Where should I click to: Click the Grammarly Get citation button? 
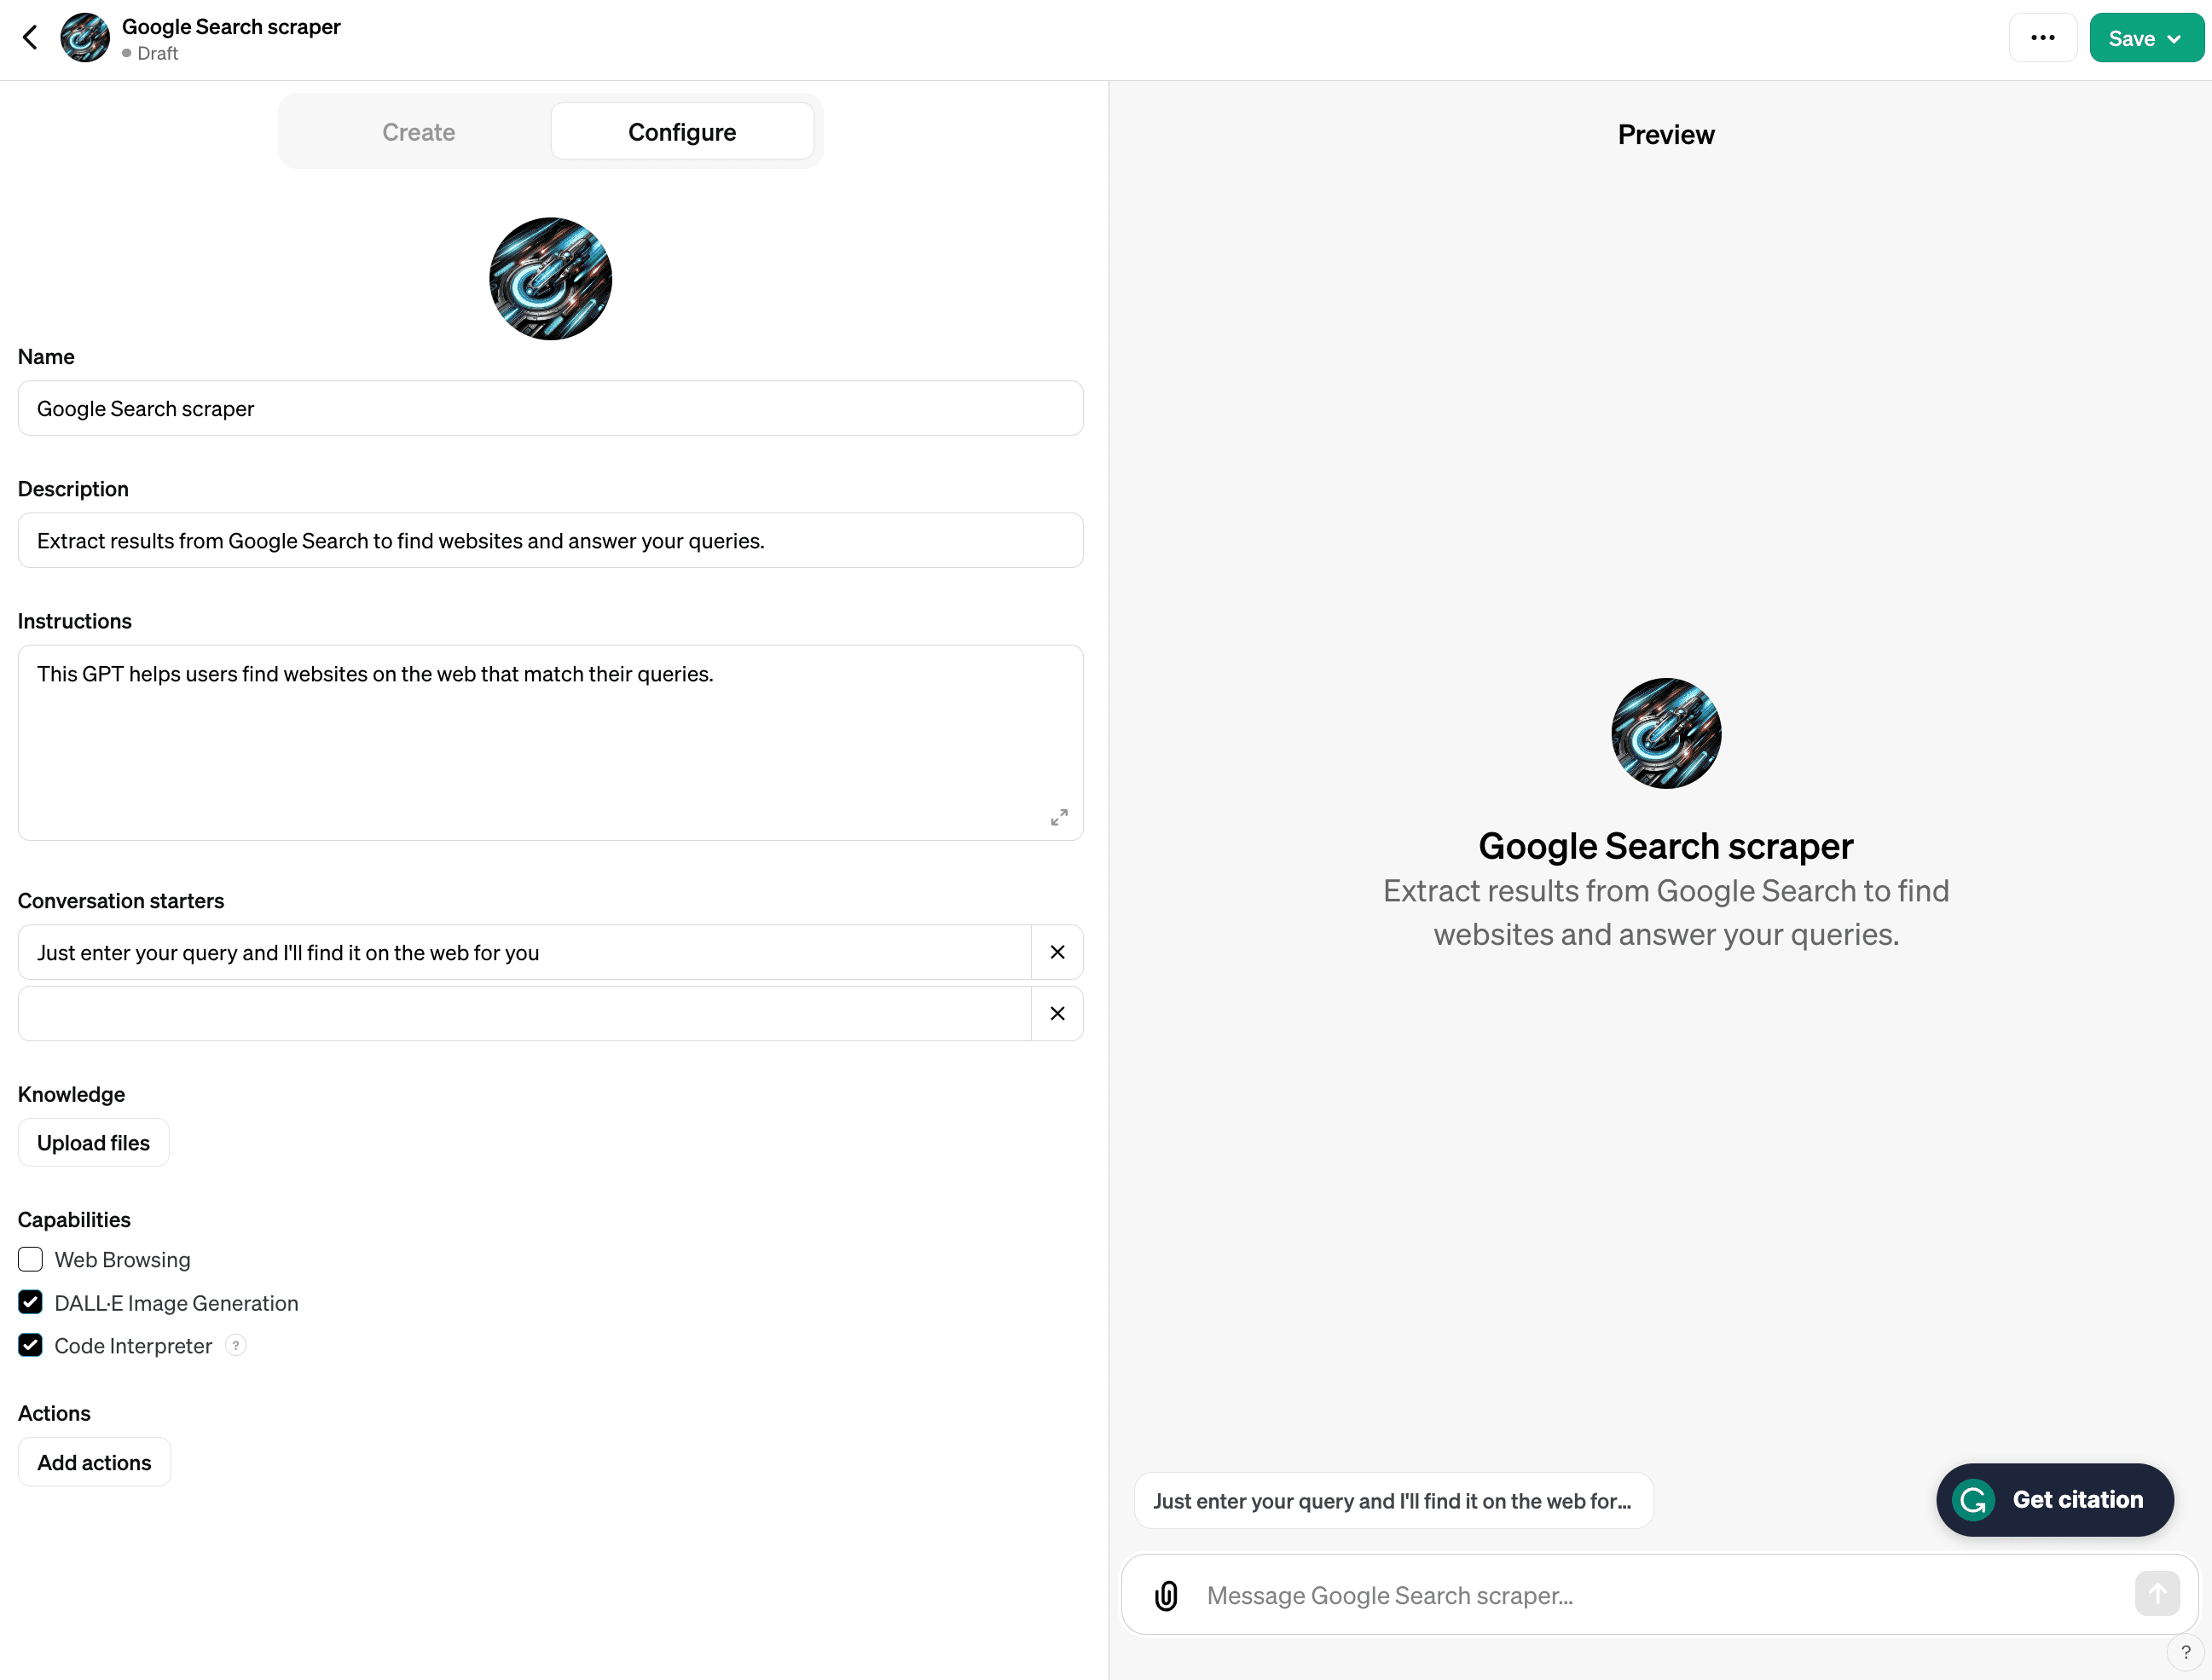click(2055, 1500)
